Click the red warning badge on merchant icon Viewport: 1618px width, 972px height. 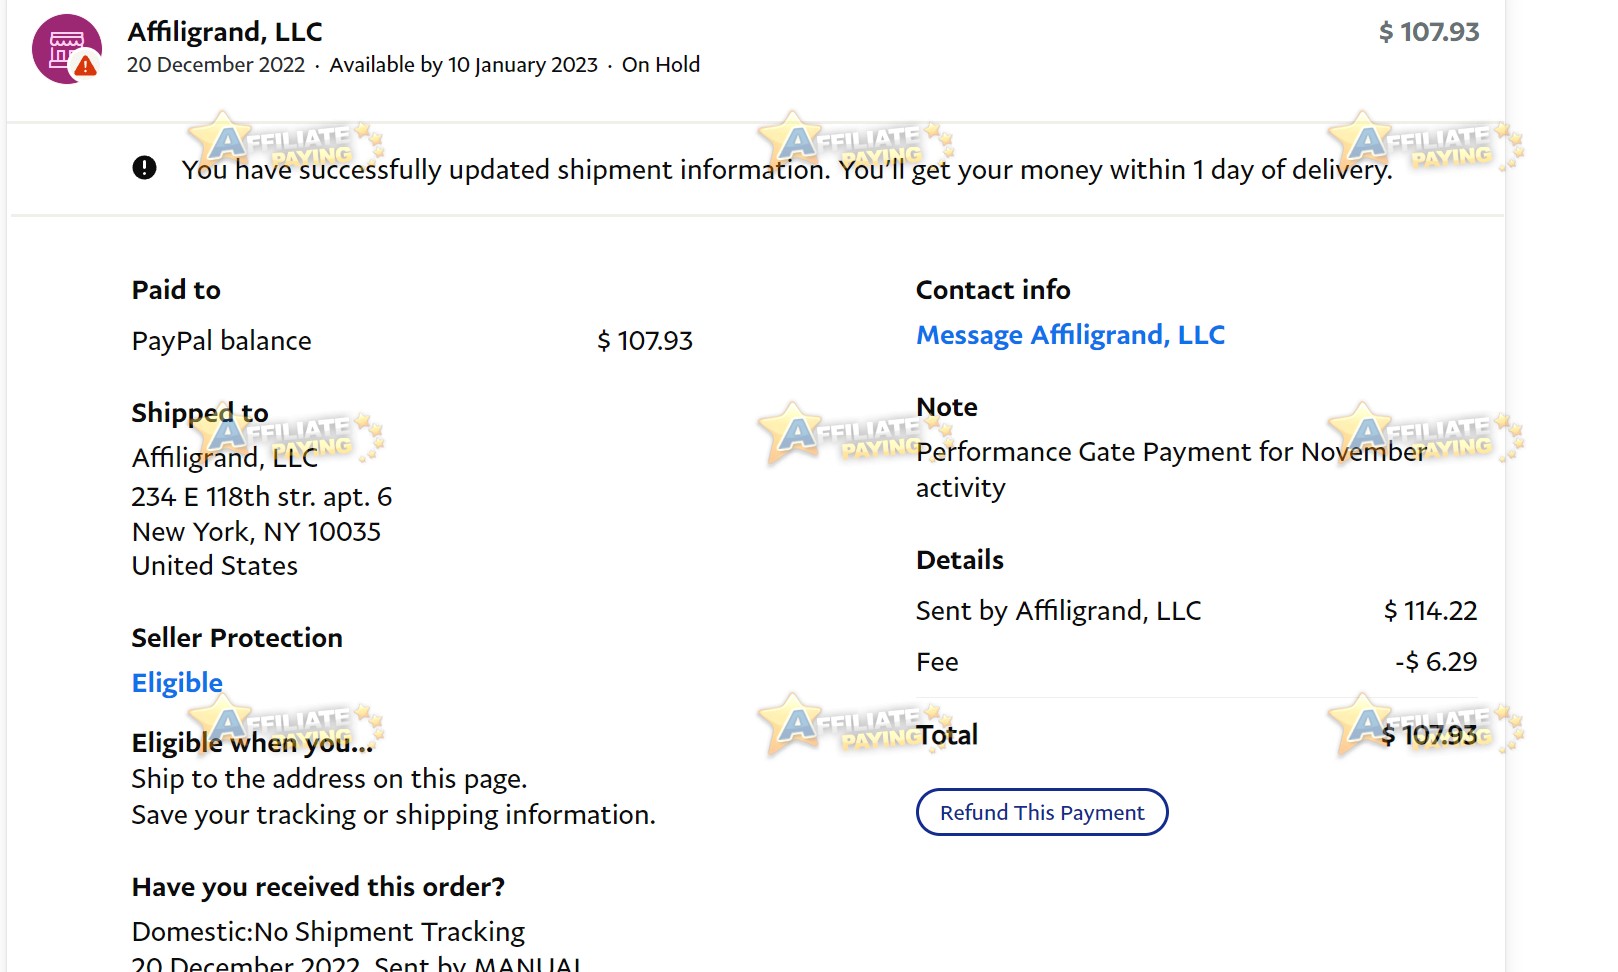pyautogui.click(x=86, y=66)
